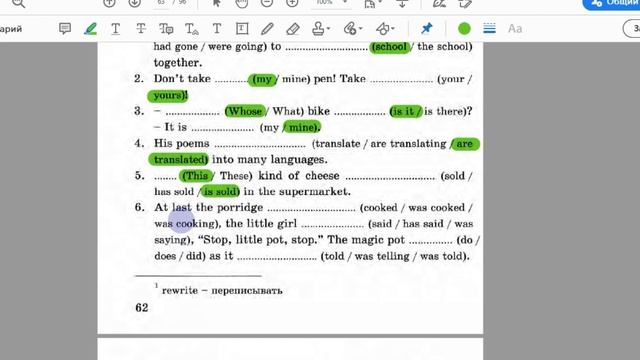Click the highlighted word '(This'
Screen dimensions: 640x360
196,176
